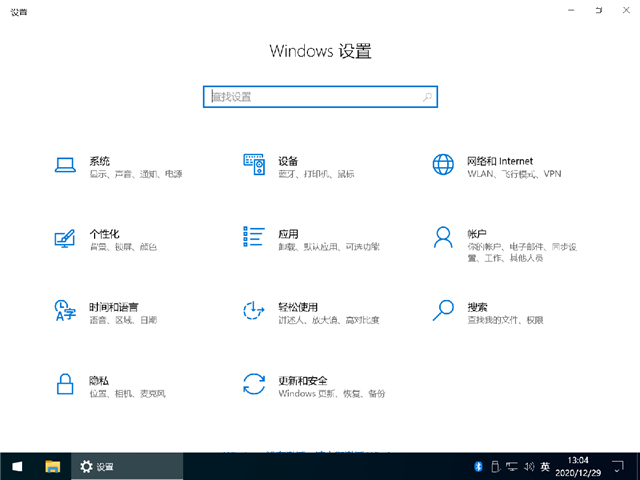Click the 时间和语言 icon
The height and width of the screenshot is (480, 640).
pos(65,311)
